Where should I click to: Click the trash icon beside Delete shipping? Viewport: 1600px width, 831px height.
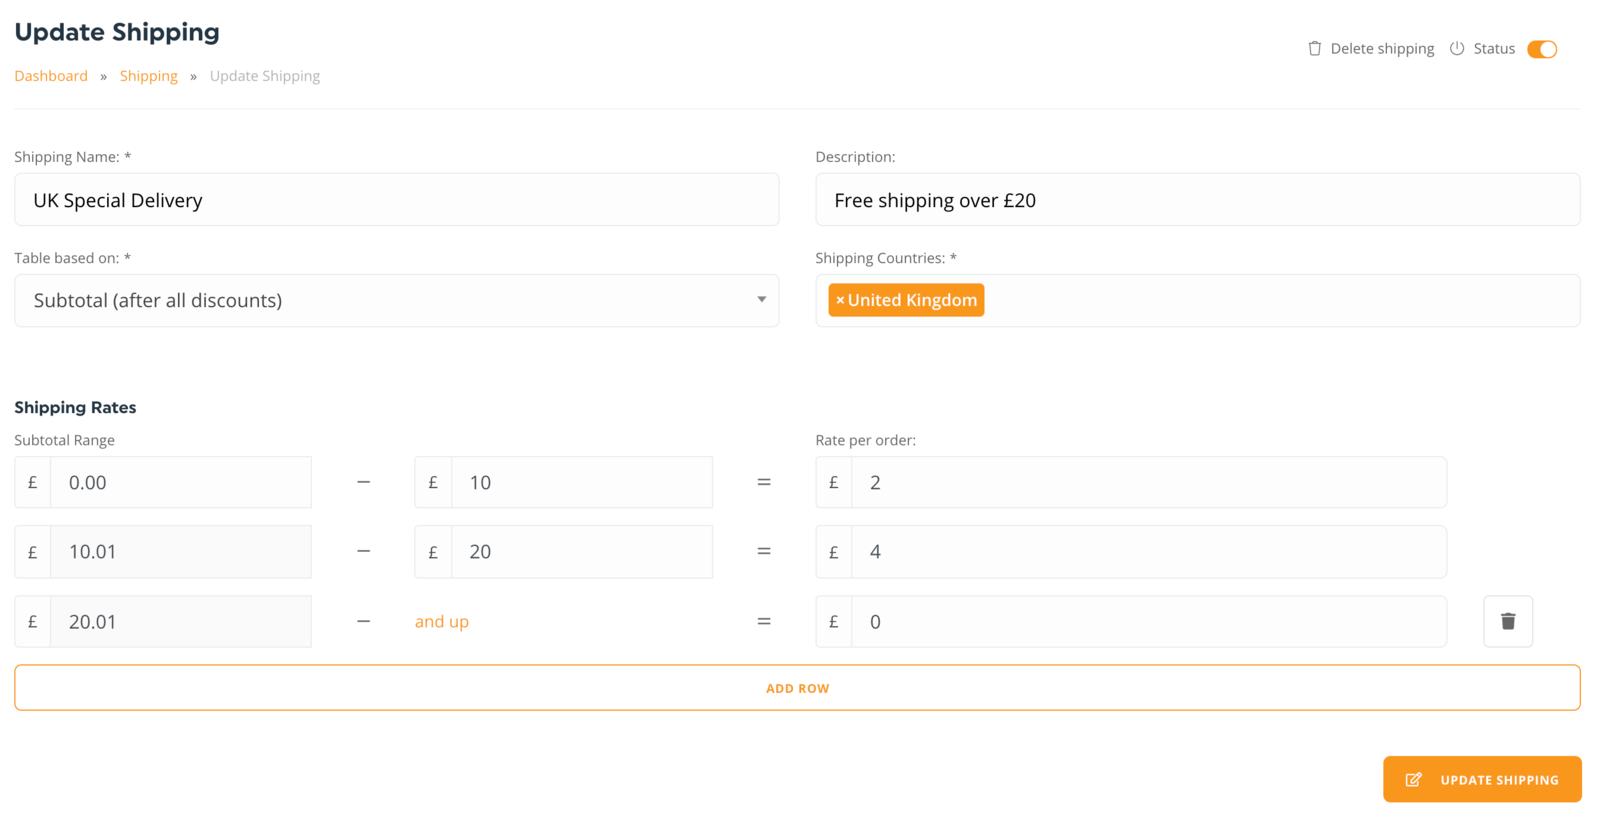pyautogui.click(x=1314, y=49)
